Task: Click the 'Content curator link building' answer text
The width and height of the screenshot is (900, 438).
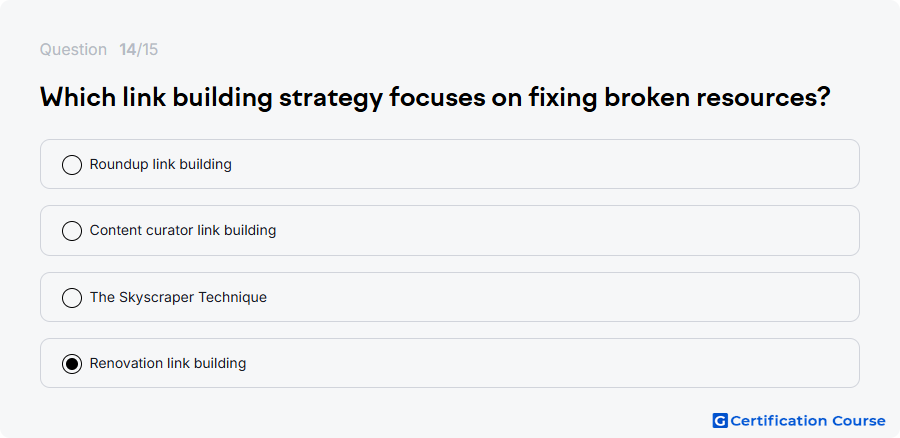Action: click(x=183, y=230)
